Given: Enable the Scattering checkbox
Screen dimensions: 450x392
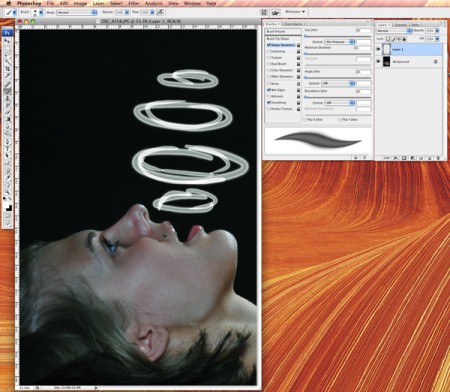Looking at the screenshot, I should pyautogui.click(x=269, y=51).
